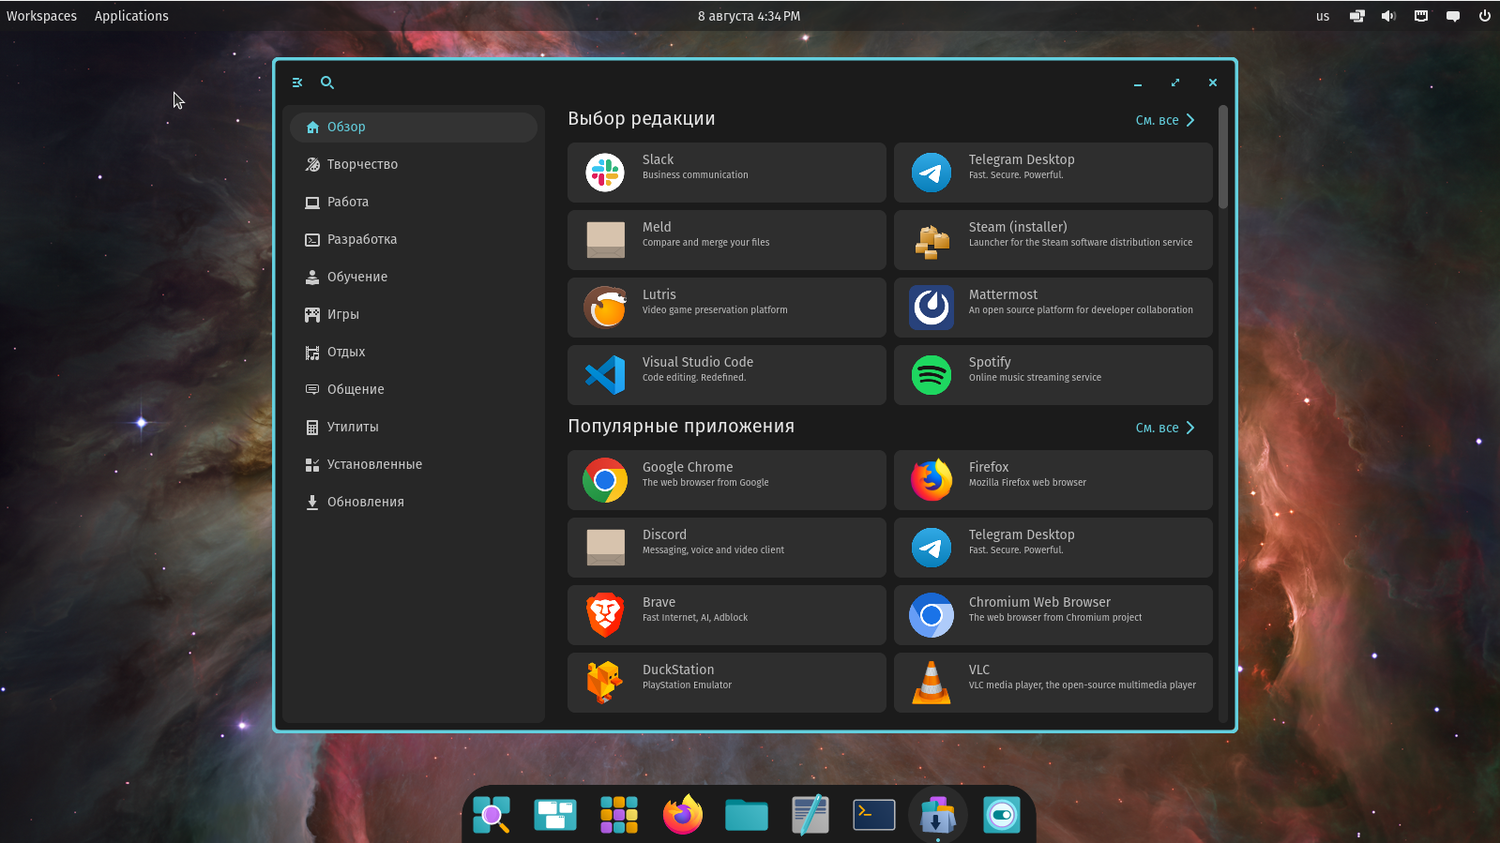Click the vertical scrollbar in the store
This screenshot has height=843, width=1500.
[1223, 157]
